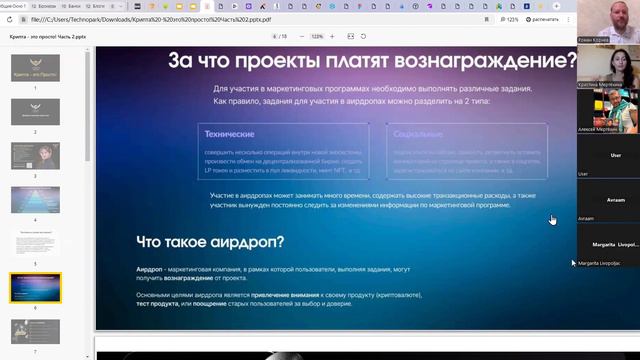Select slide thumbnail 3 with a portrait

[36, 156]
